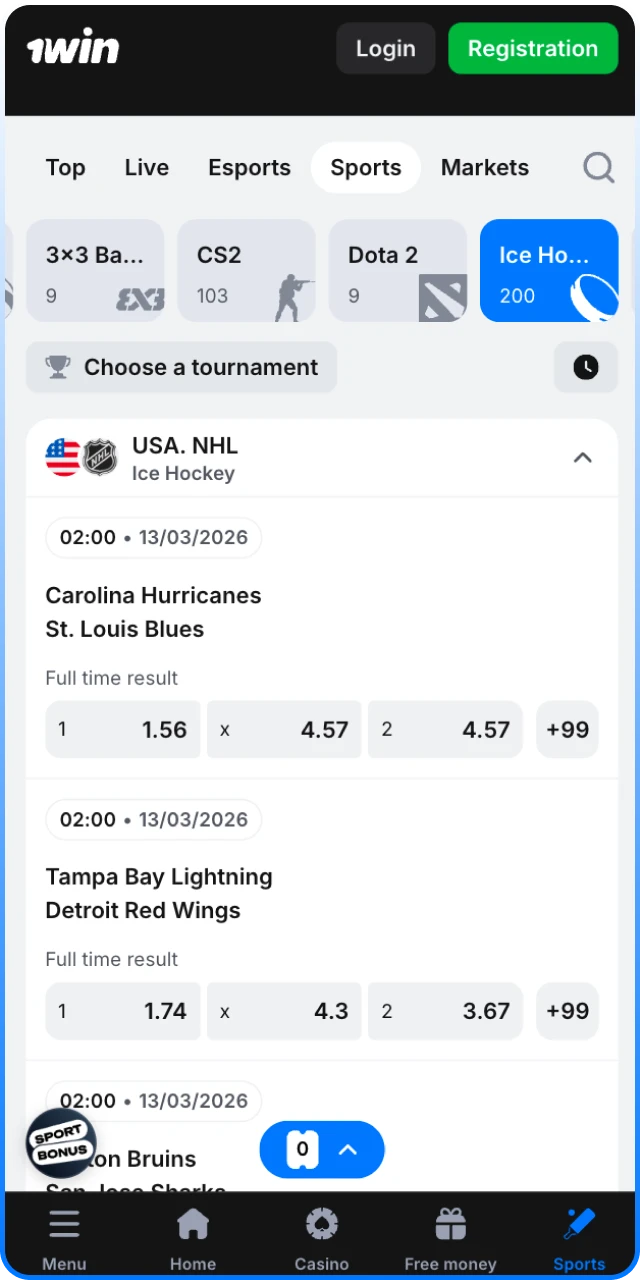The image size is (640, 1280).
Task: Open the Free money gift icon
Action: 450,1239
